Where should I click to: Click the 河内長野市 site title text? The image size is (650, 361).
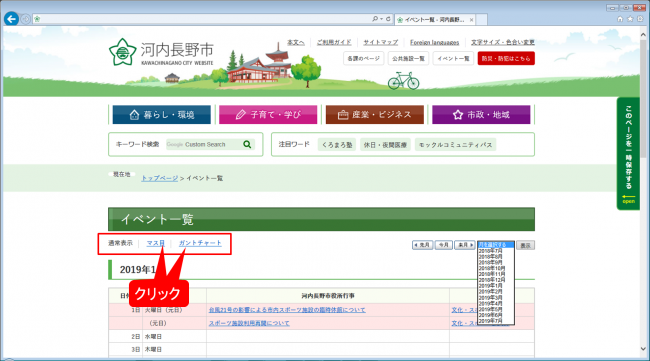coord(177,50)
